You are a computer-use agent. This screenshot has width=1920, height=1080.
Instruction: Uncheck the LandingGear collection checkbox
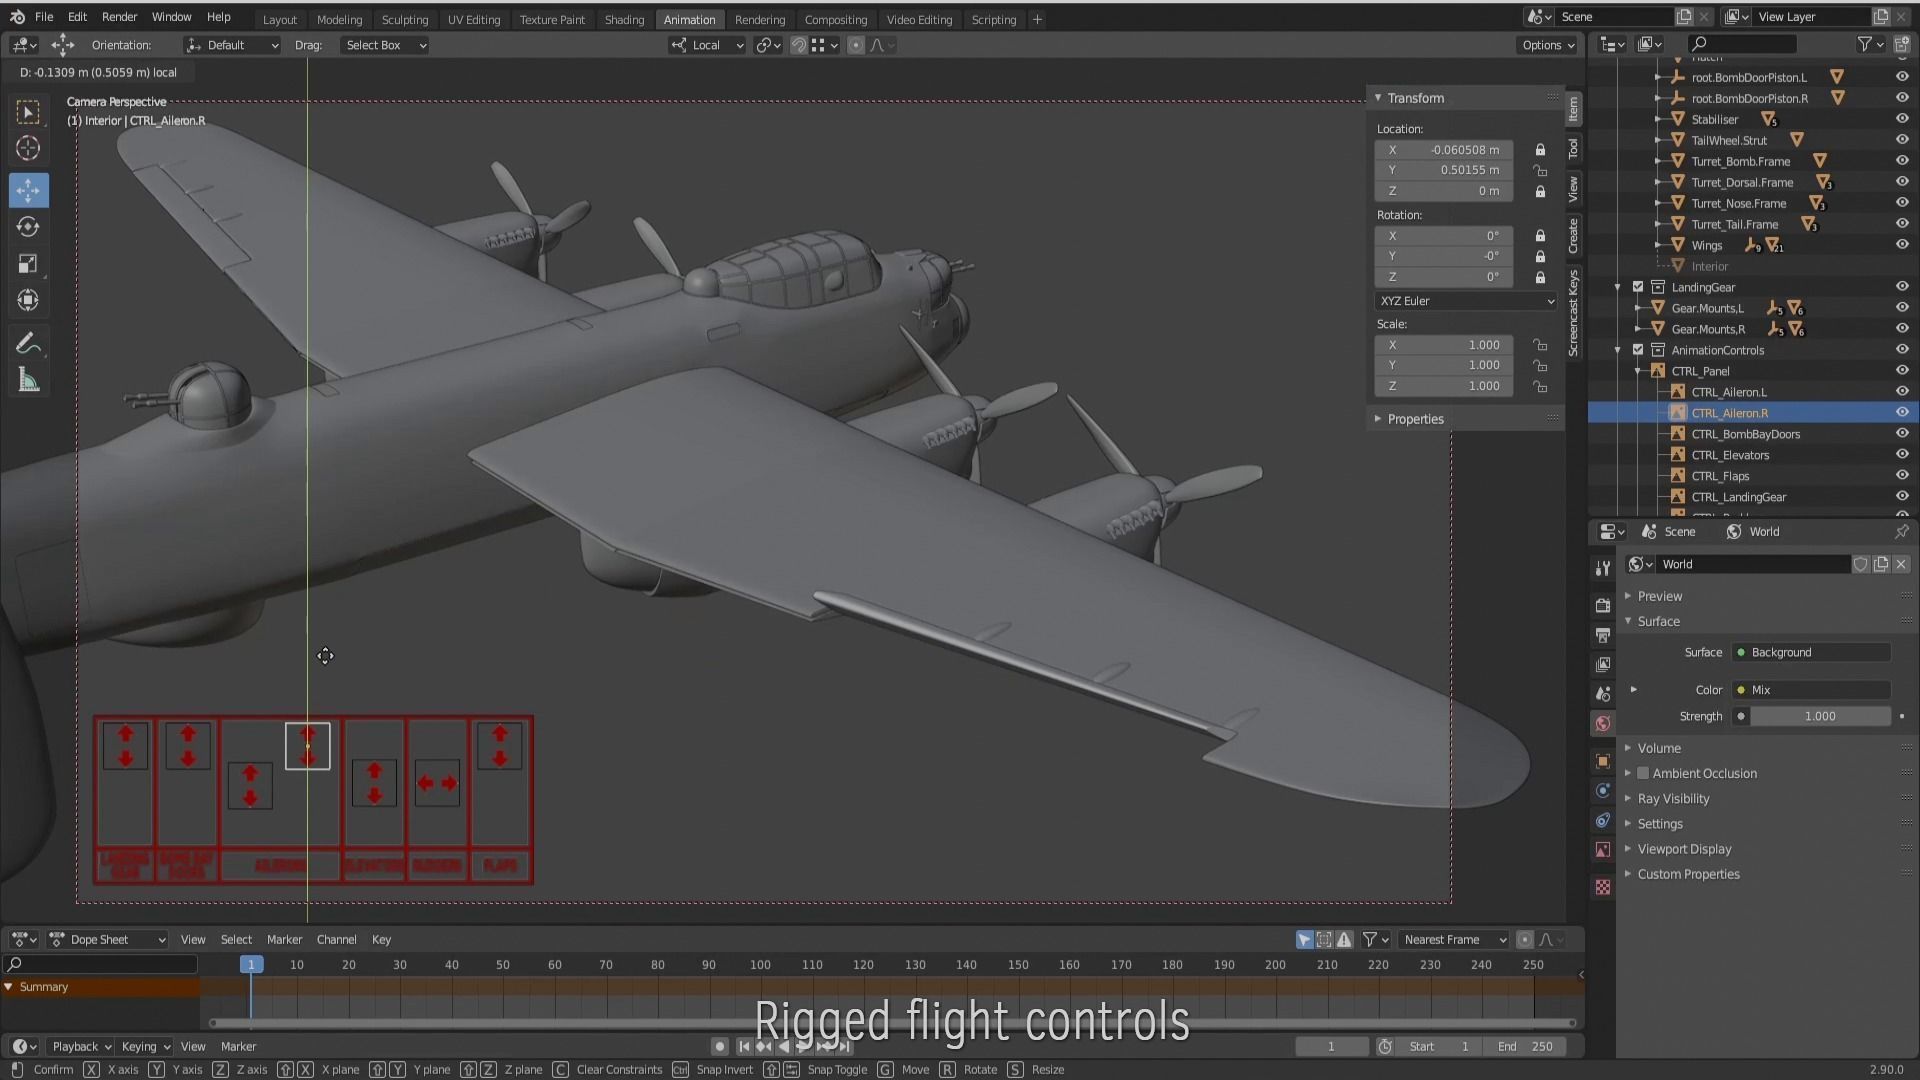[x=1638, y=287]
